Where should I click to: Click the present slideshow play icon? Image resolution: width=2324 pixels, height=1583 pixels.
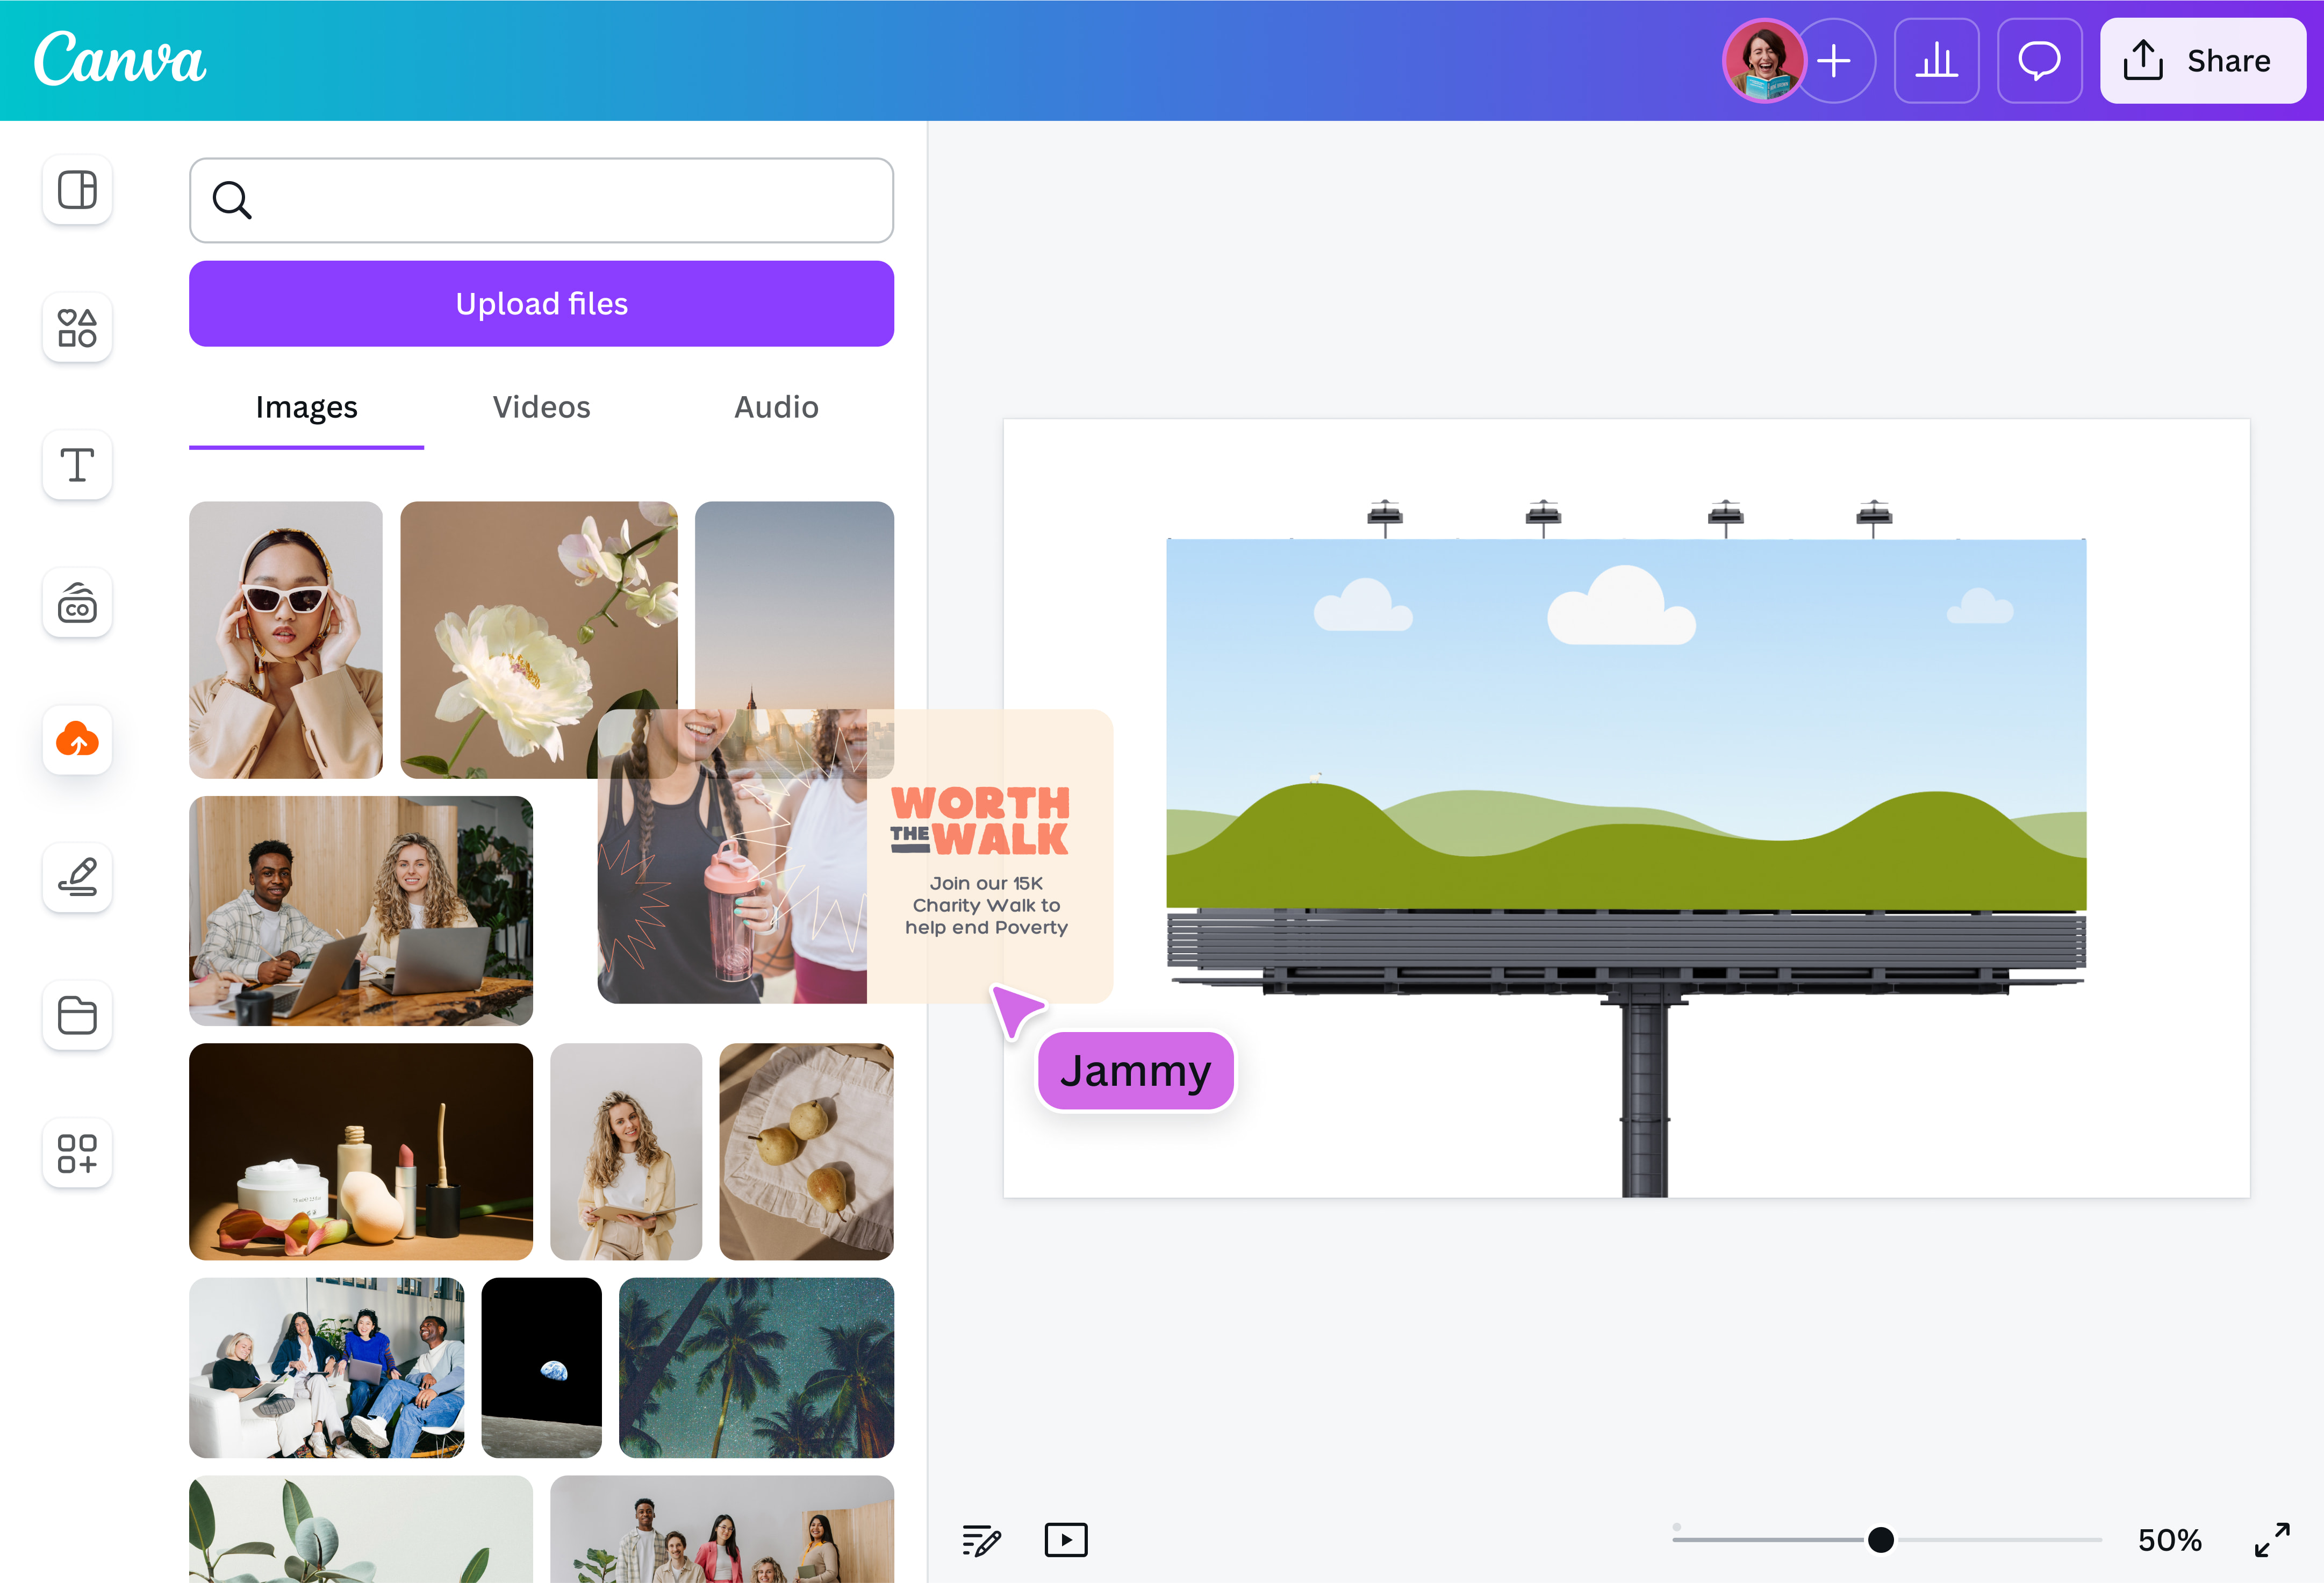pyautogui.click(x=1066, y=1540)
